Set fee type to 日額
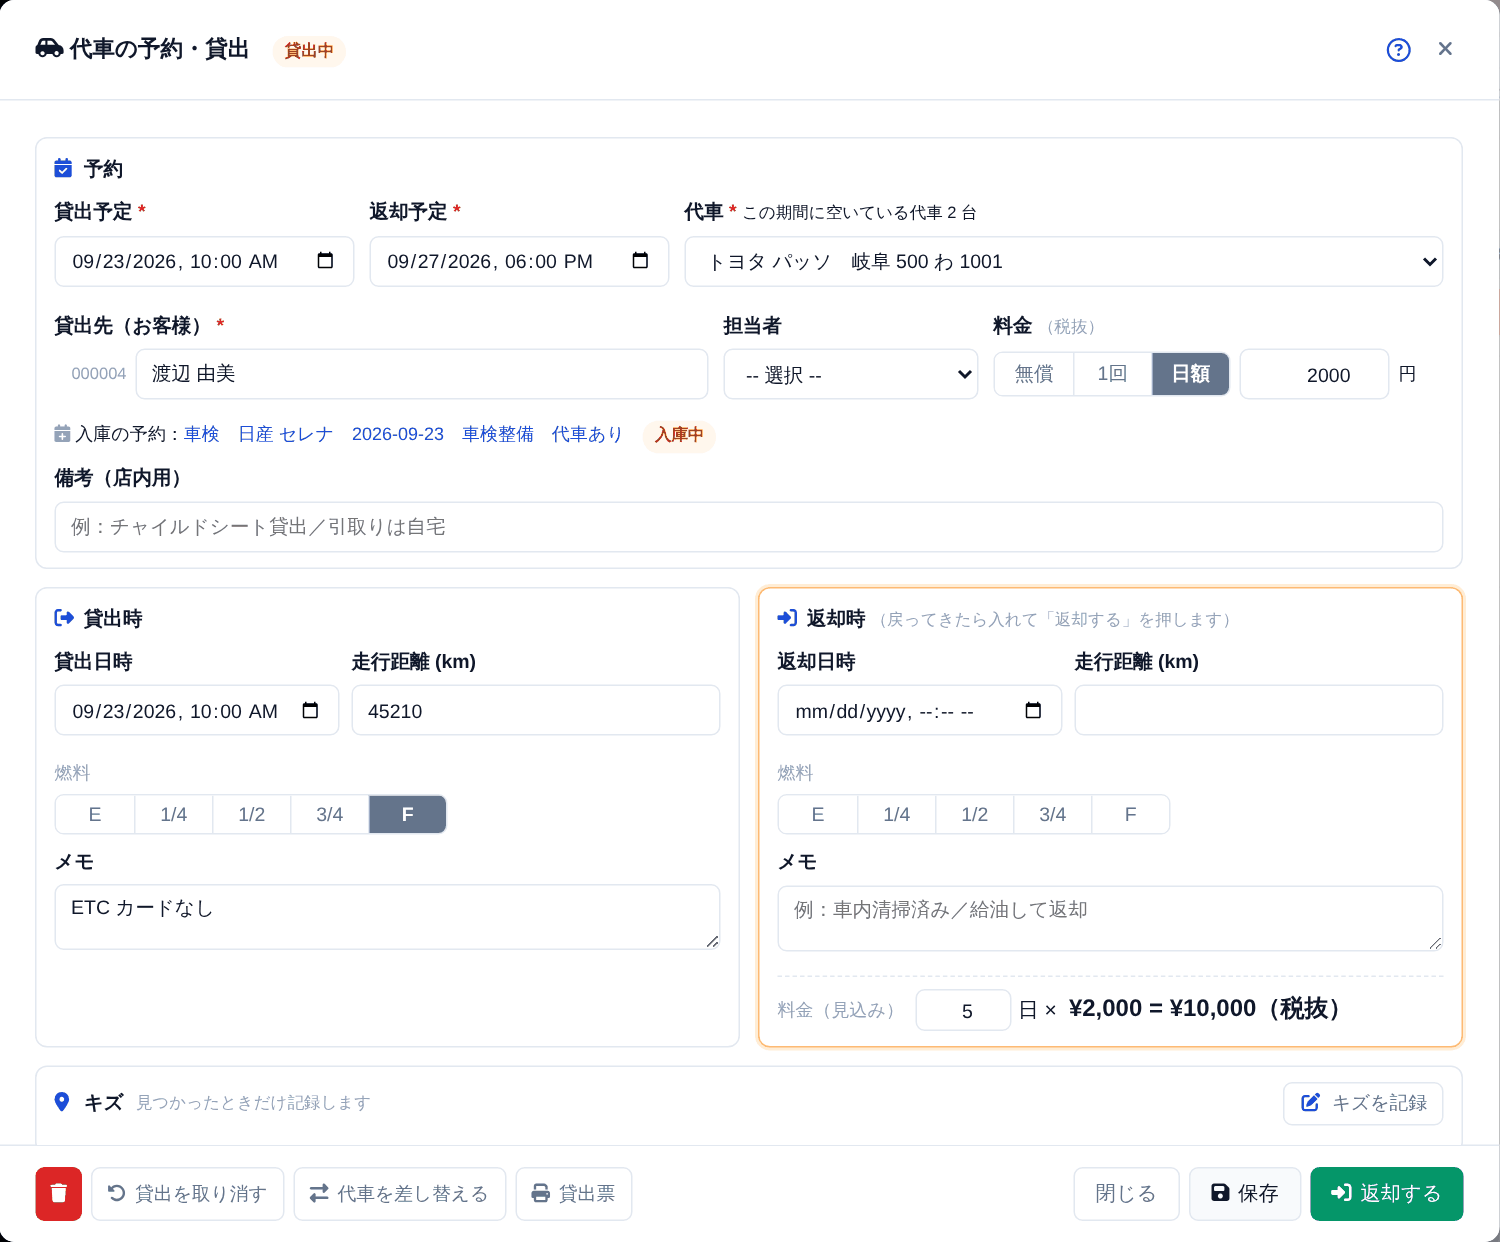 (x=1191, y=374)
